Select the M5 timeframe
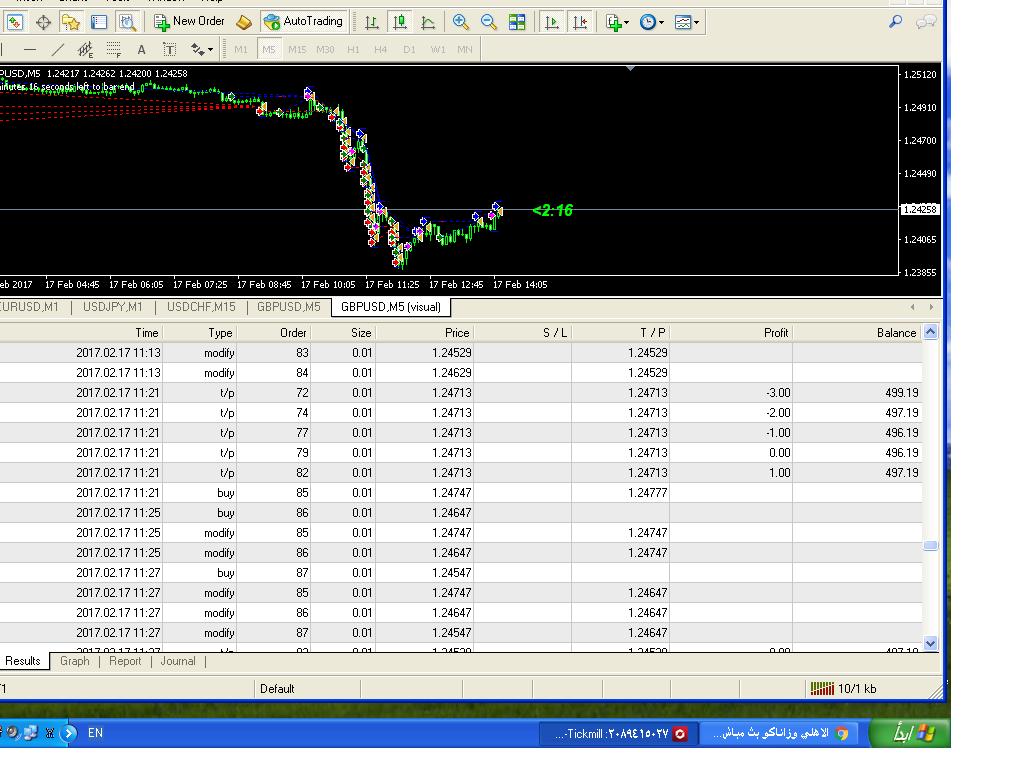Viewport: 1024px width, 768px height. (269, 49)
